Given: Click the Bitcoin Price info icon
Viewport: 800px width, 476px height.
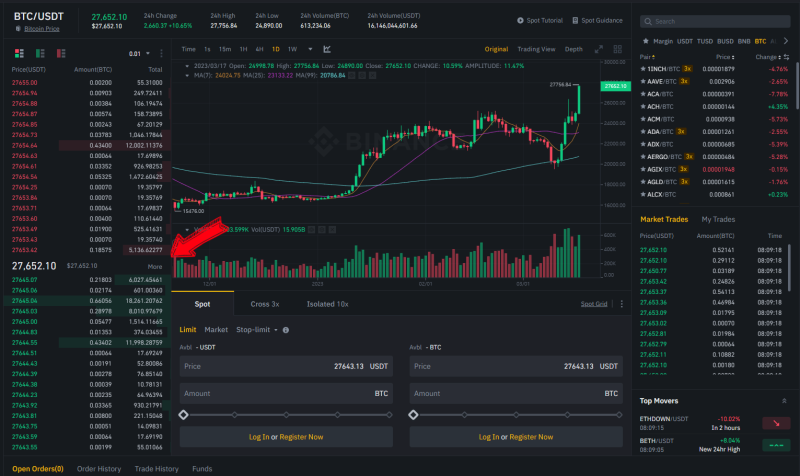Looking at the screenshot, I should 18,29.
